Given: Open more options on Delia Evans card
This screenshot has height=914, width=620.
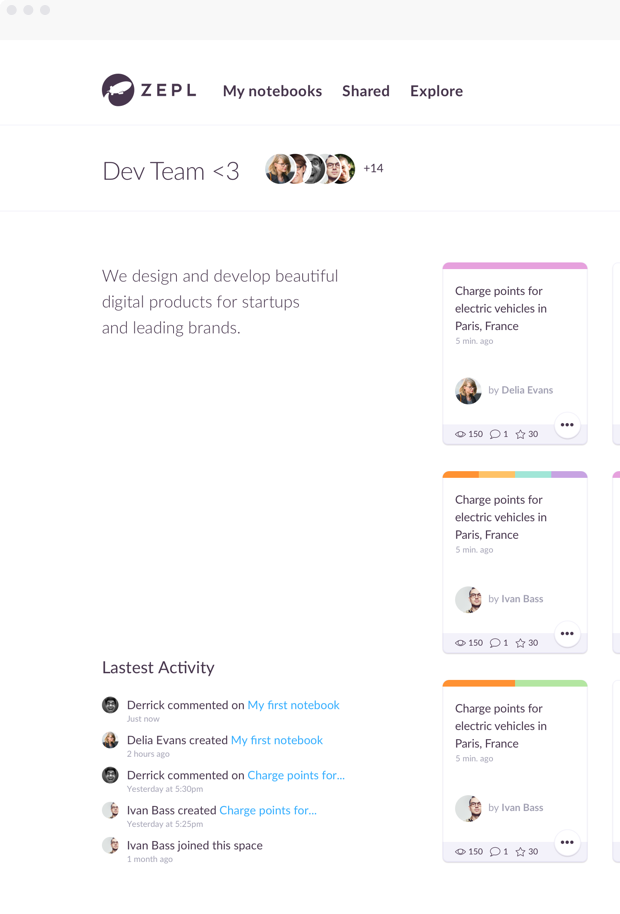Looking at the screenshot, I should click(567, 425).
